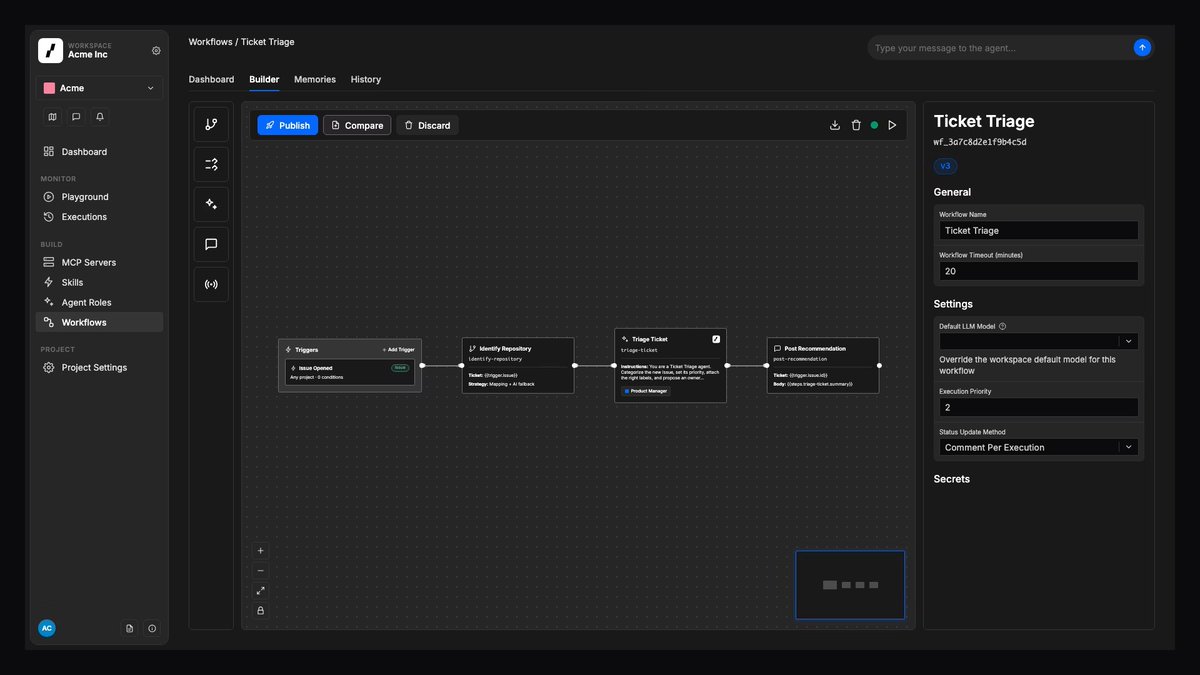Edit the Execution Priority field

[x=1038, y=407]
